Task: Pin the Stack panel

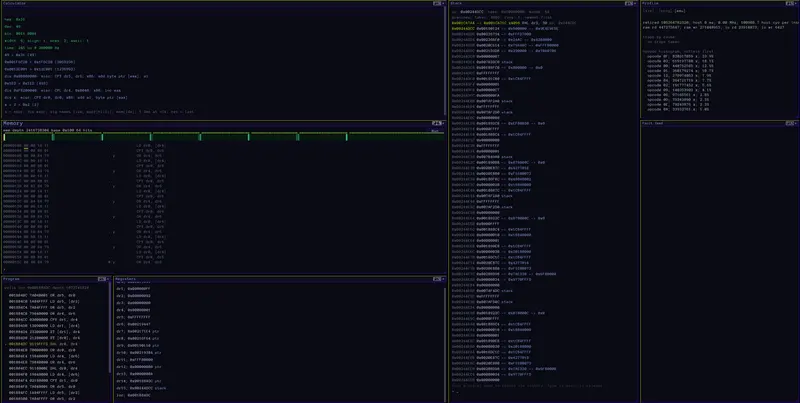Action: coord(628,3)
